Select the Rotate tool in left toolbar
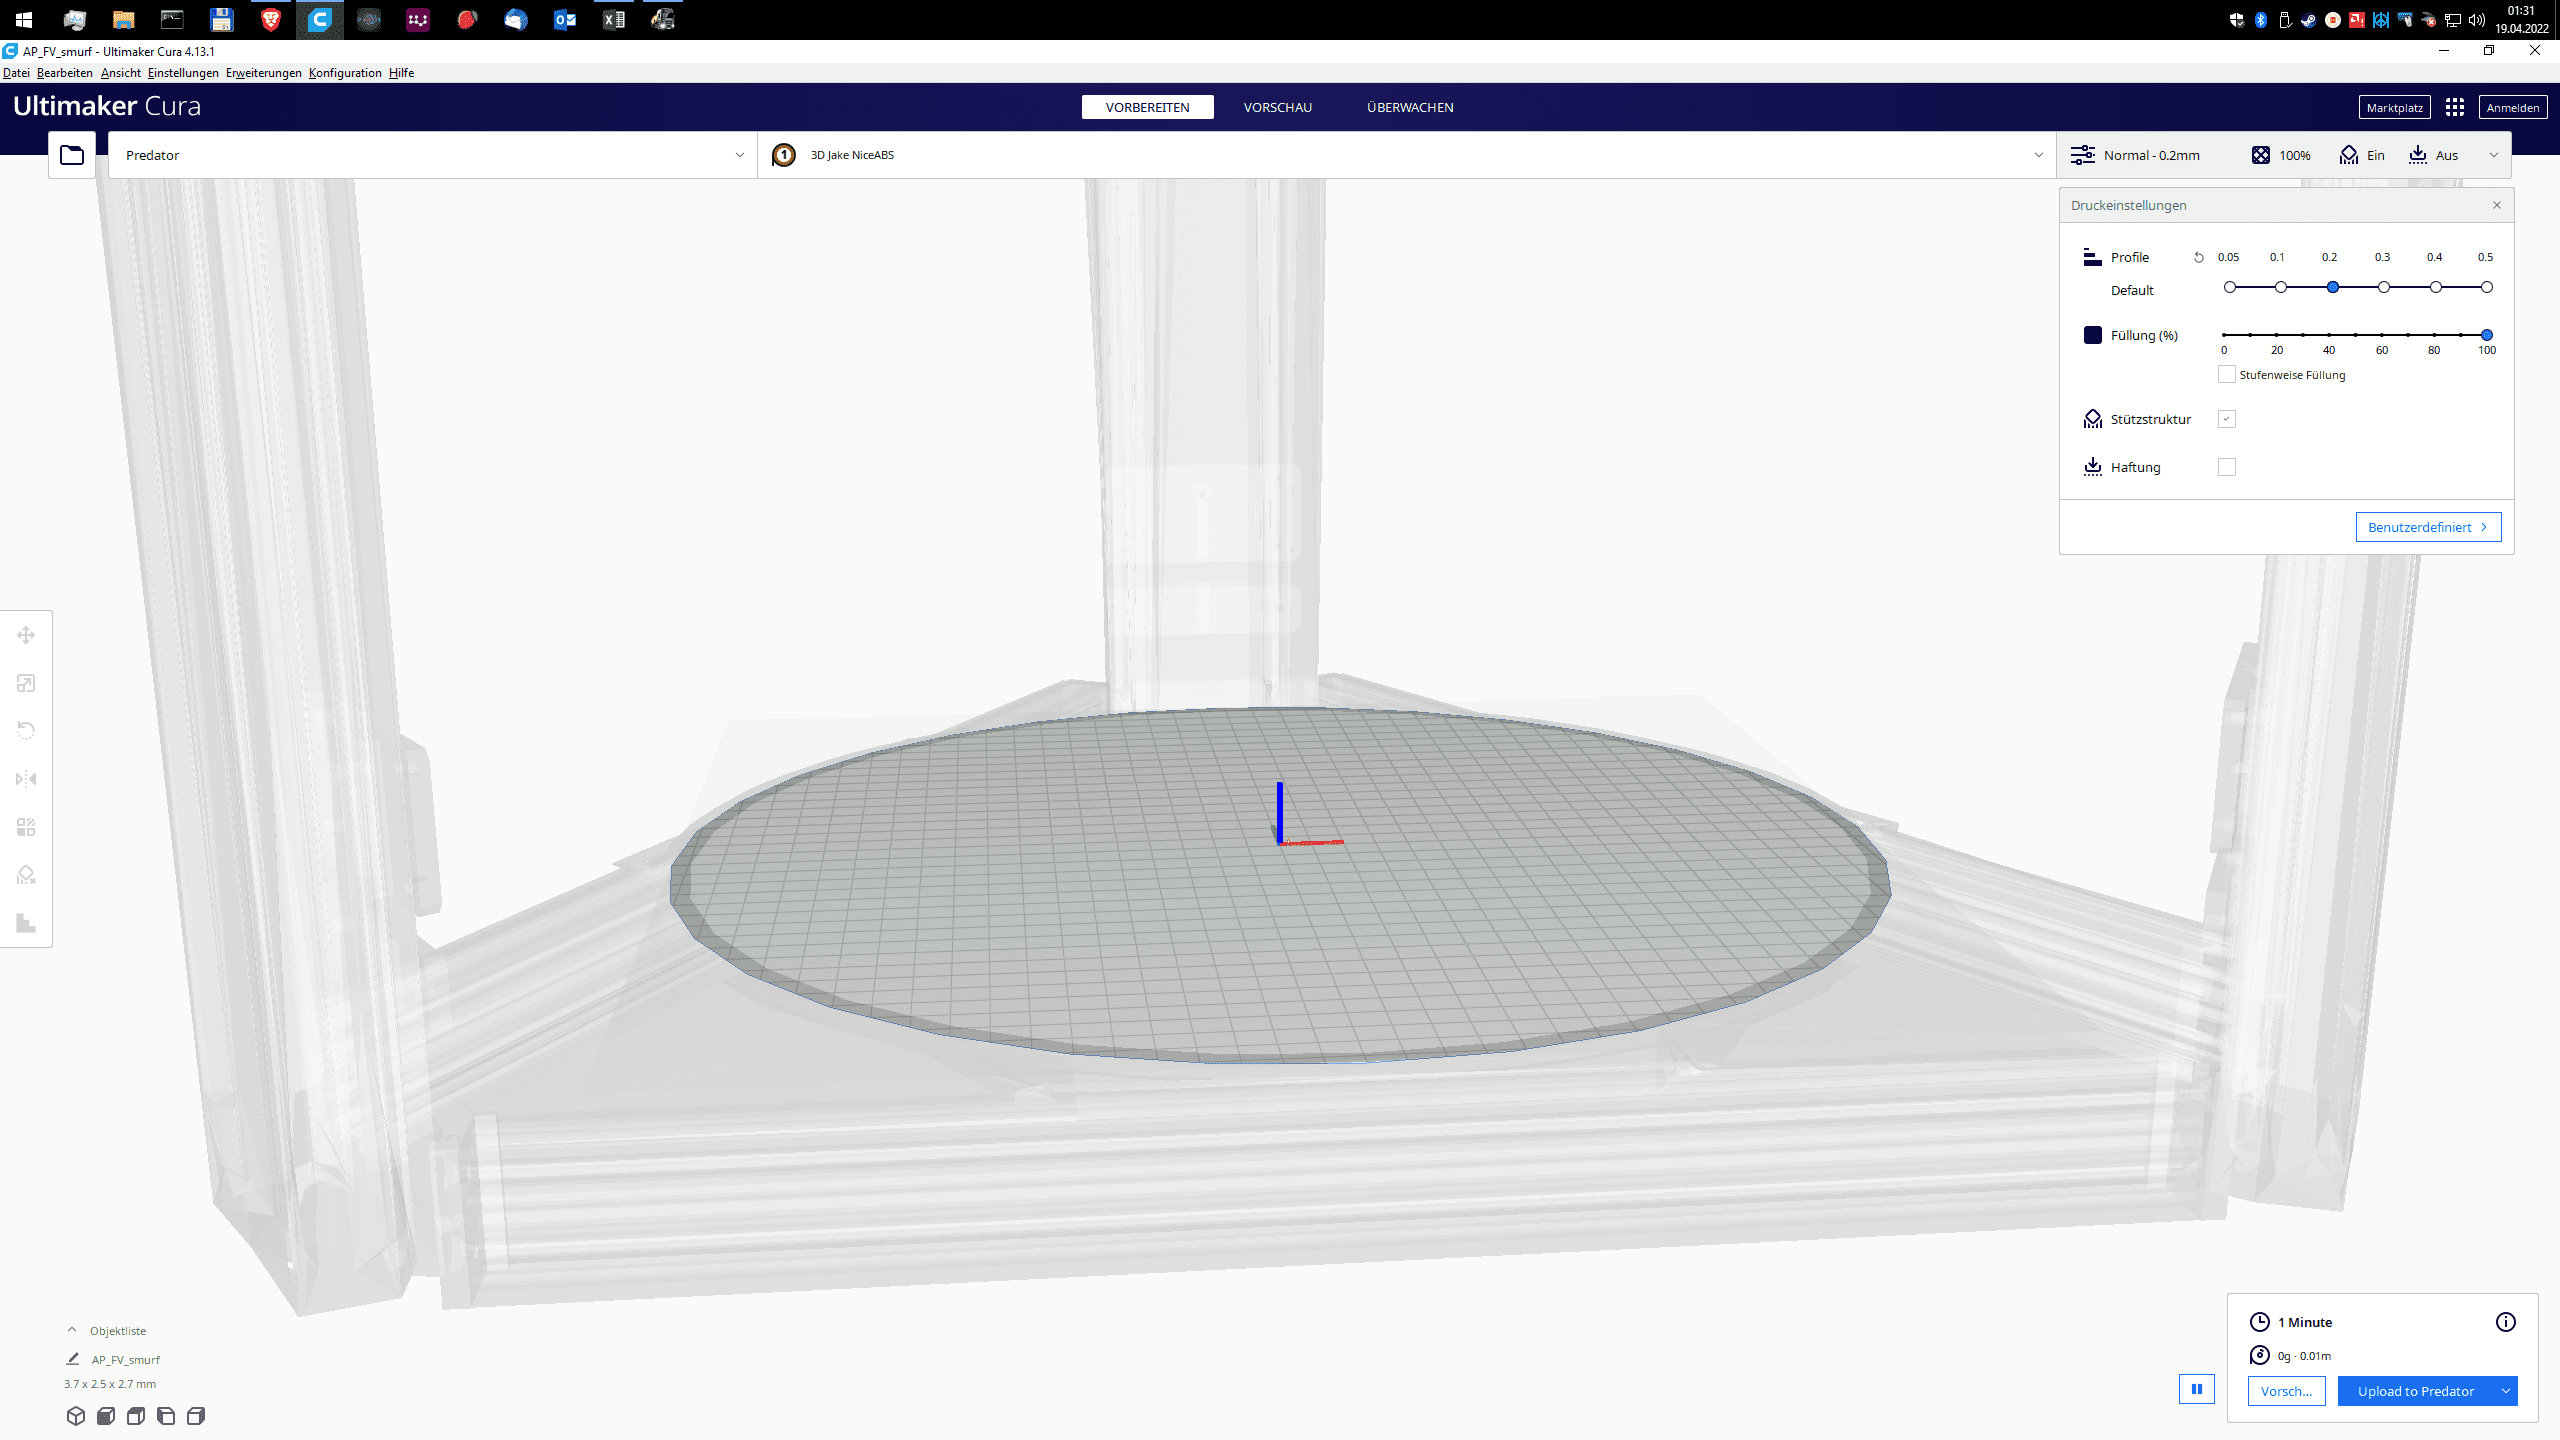This screenshot has height=1440, width=2560. [x=26, y=731]
